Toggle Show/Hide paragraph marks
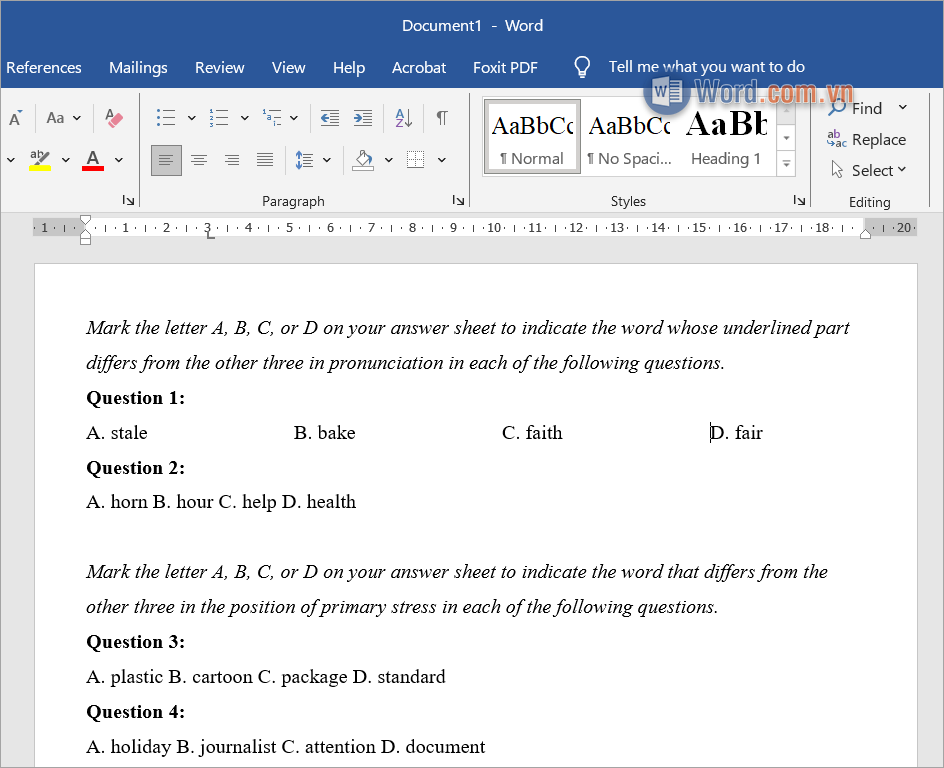Screen dimensions: 944x768 [441, 118]
